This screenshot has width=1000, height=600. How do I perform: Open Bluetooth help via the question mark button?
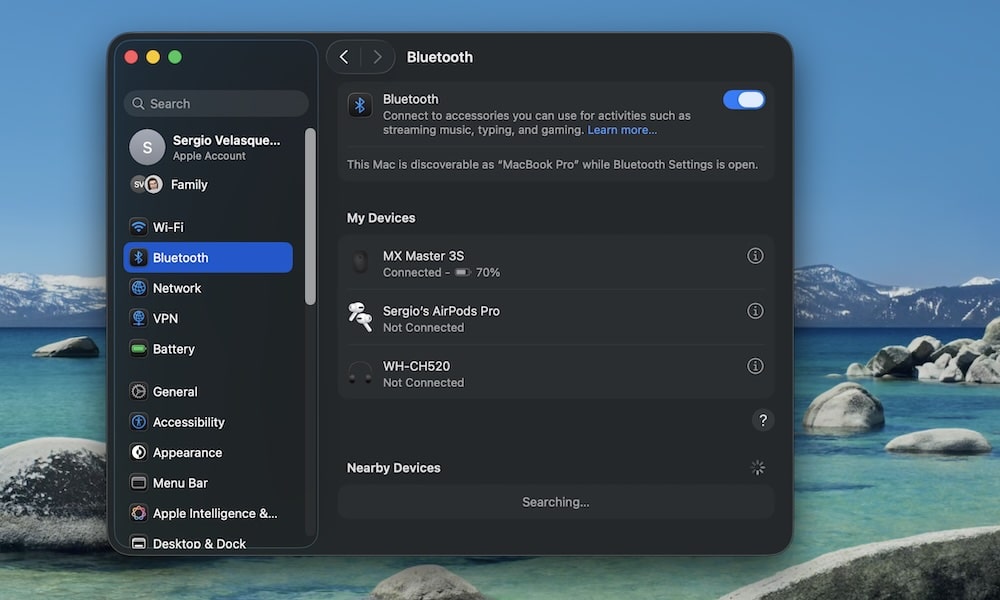[763, 420]
